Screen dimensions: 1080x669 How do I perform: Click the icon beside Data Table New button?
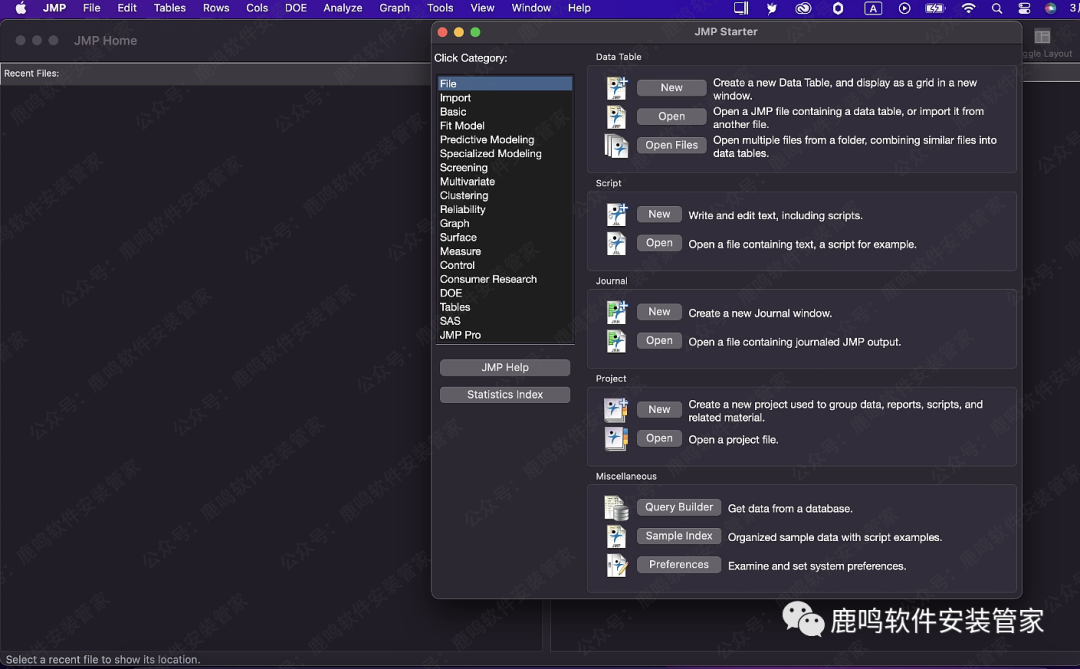click(x=616, y=88)
